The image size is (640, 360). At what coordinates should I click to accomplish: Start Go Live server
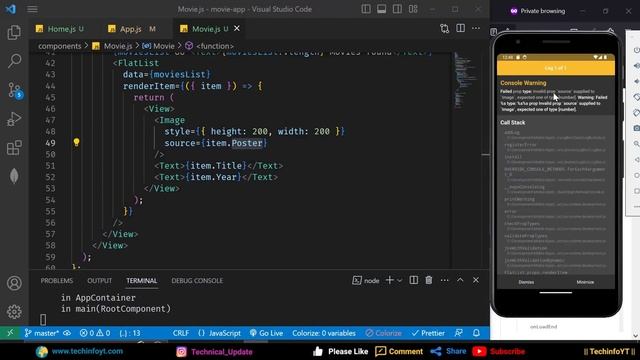pyautogui.click(x=267, y=333)
